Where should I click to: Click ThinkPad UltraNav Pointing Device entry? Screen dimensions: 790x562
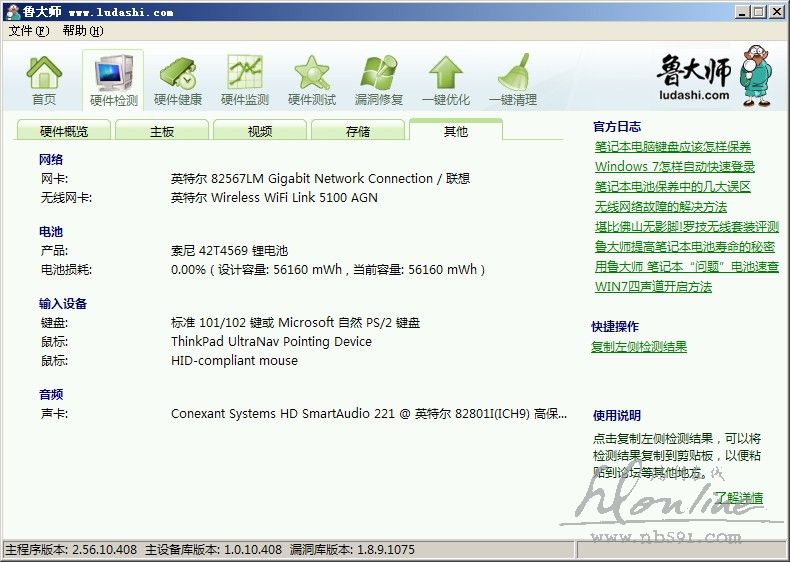tap(271, 342)
